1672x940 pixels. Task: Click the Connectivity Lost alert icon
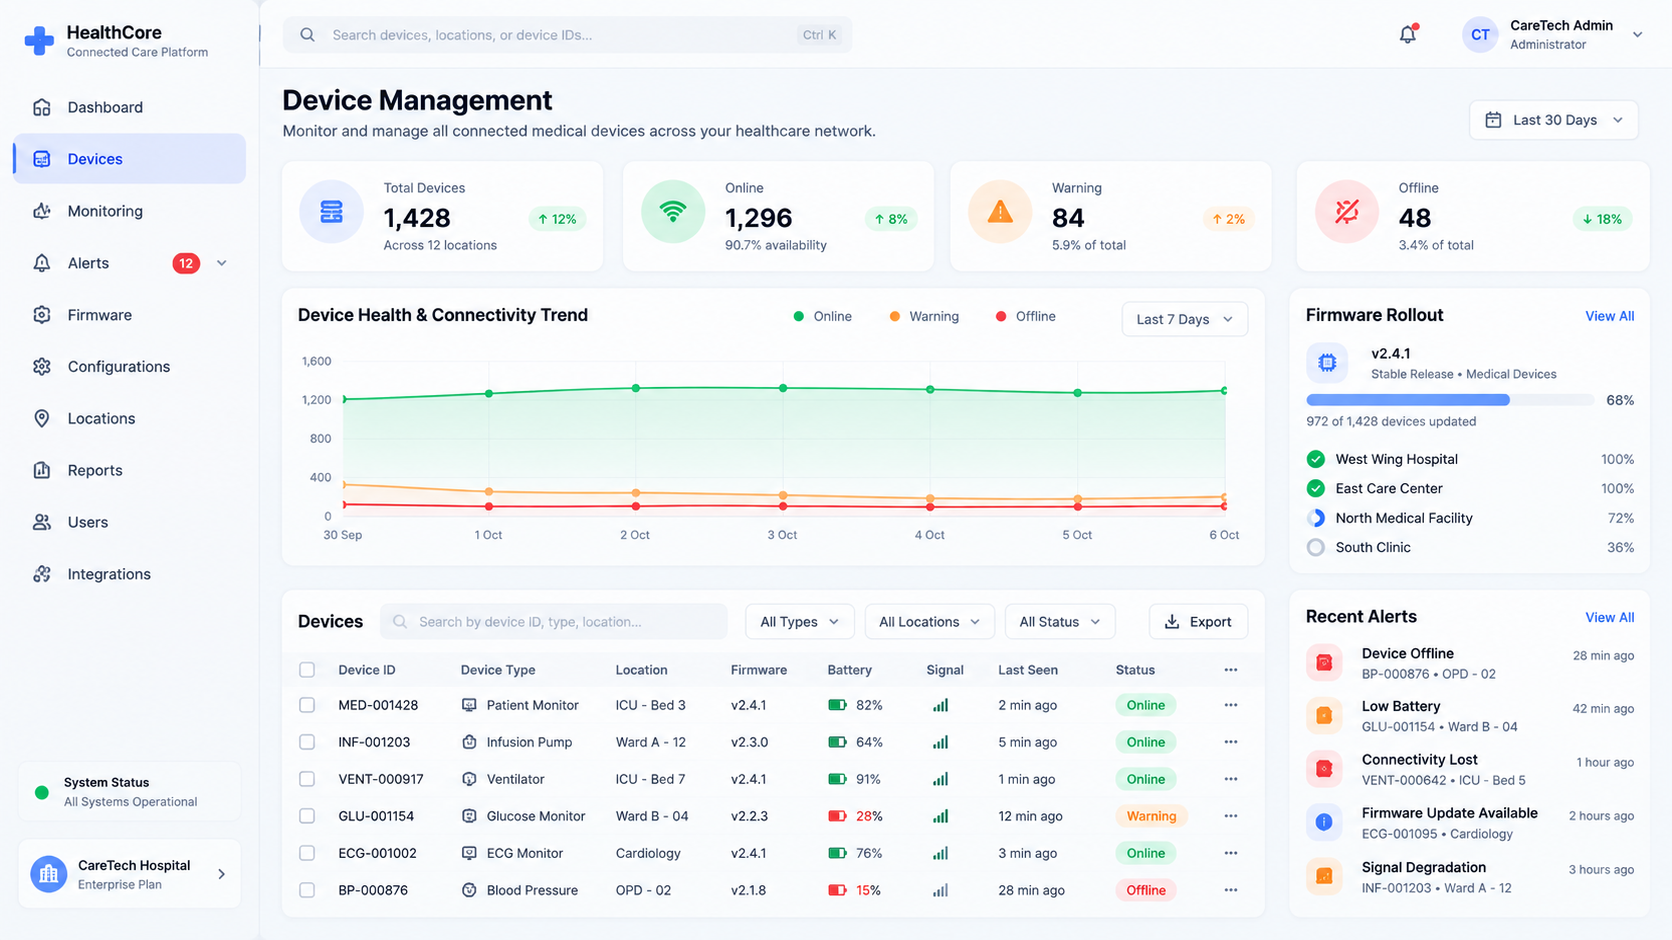coord(1324,769)
